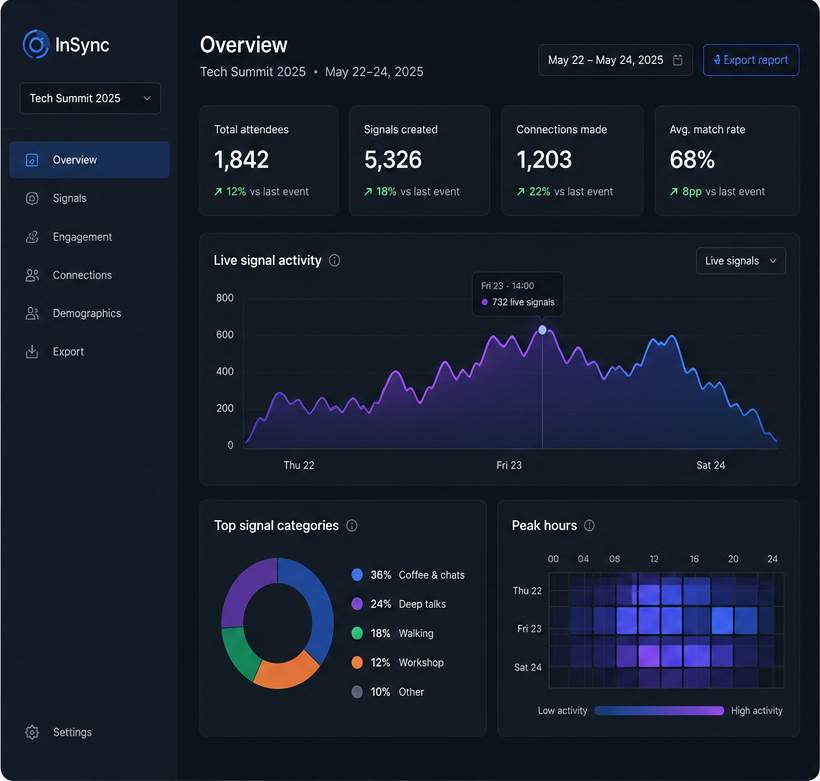820x781 pixels.
Task: Click the purple Deep talks legend dot
Action: point(357,604)
